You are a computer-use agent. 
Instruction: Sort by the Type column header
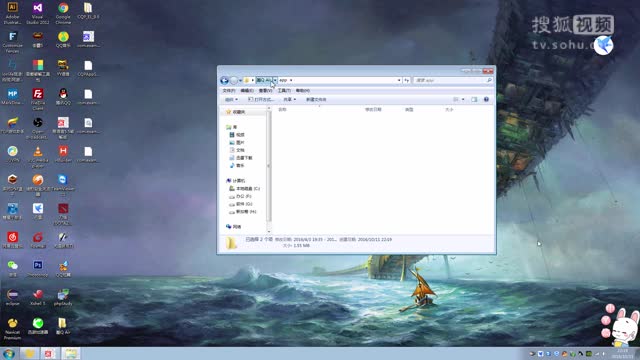409,109
